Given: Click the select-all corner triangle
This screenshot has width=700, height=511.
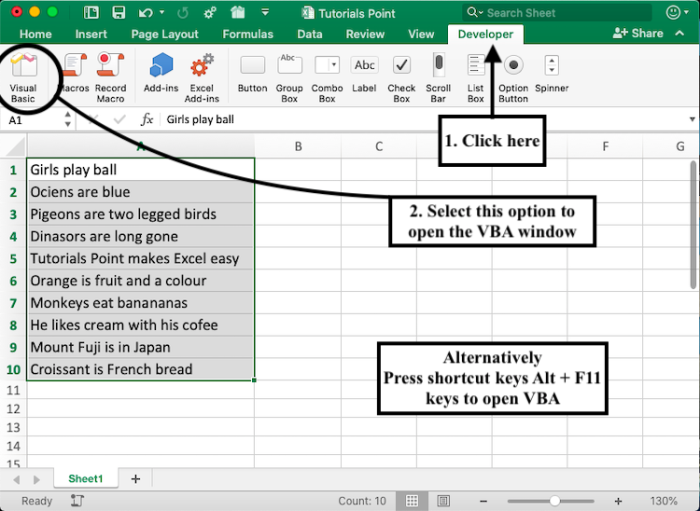Looking at the screenshot, I should pyautogui.click(x=14, y=146).
